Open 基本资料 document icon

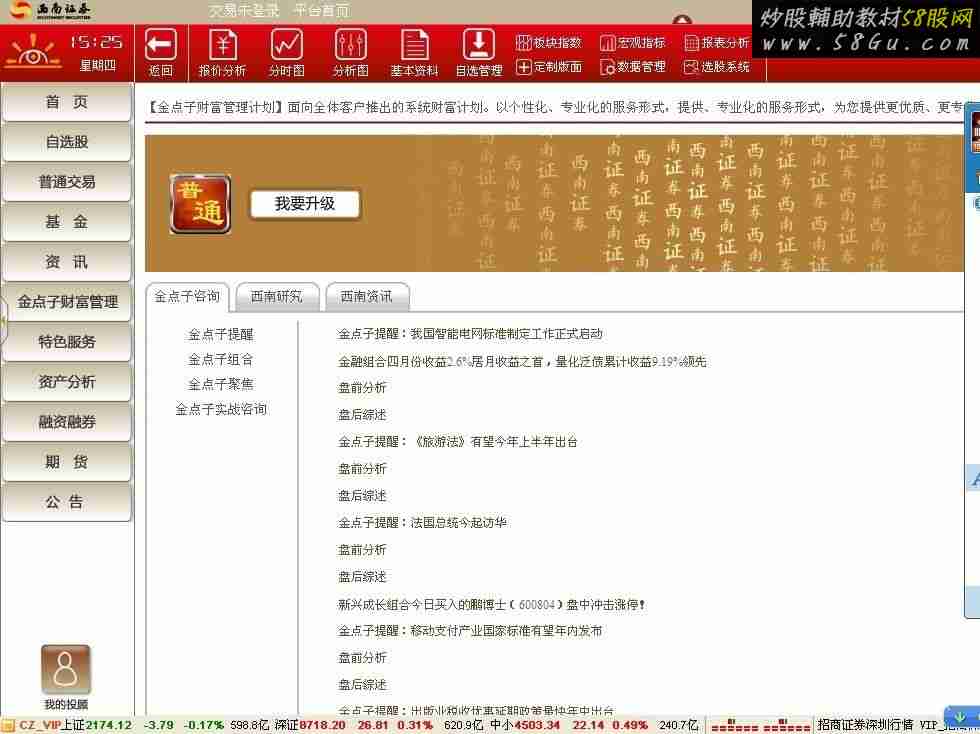(x=414, y=46)
